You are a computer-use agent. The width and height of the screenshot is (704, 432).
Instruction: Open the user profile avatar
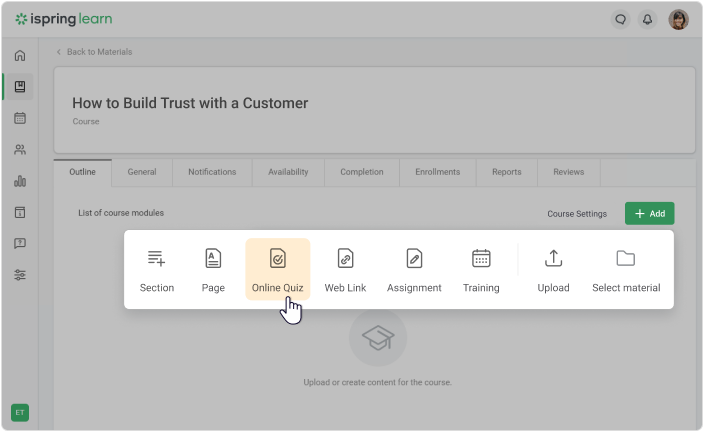point(678,19)
